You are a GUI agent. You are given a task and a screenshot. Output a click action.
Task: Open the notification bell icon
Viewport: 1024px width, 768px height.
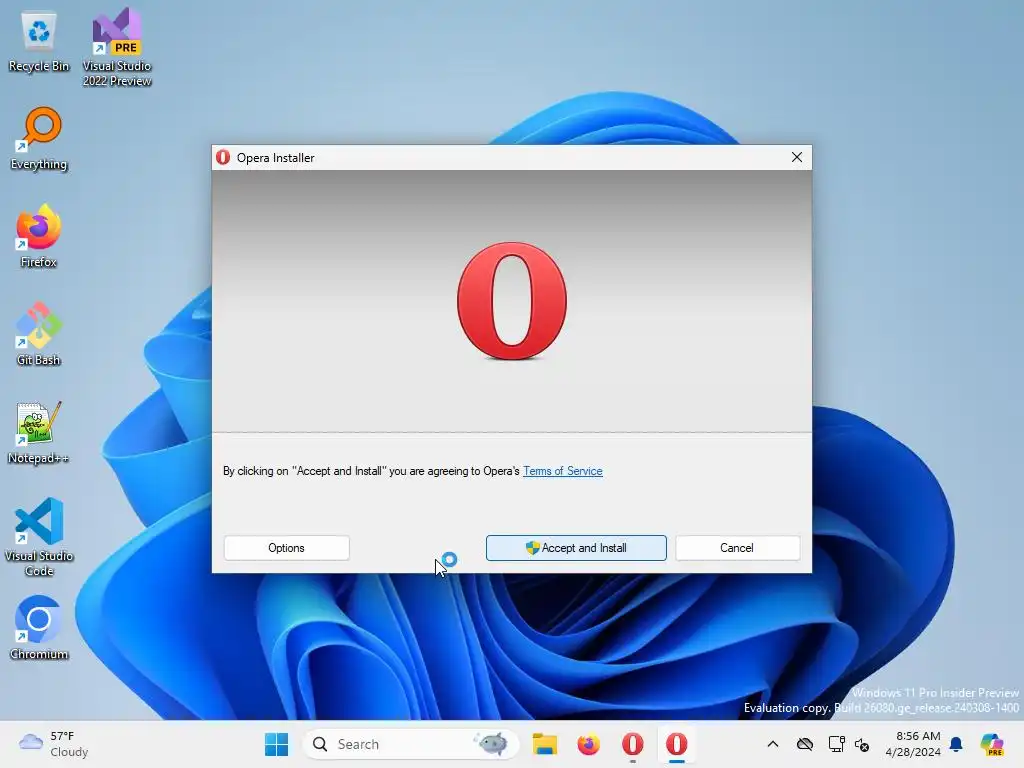956,744
